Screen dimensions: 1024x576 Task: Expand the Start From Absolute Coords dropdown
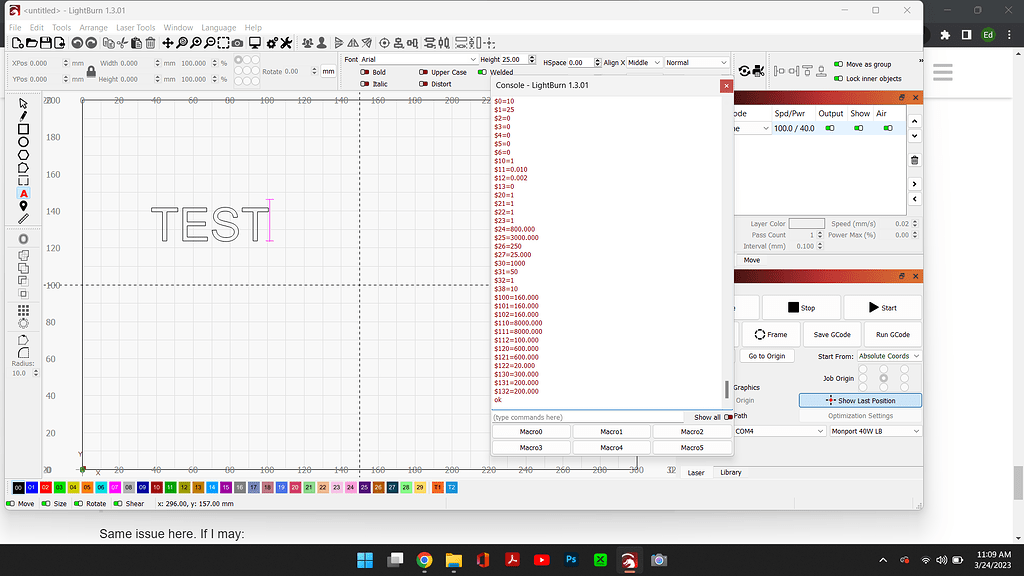888,356
